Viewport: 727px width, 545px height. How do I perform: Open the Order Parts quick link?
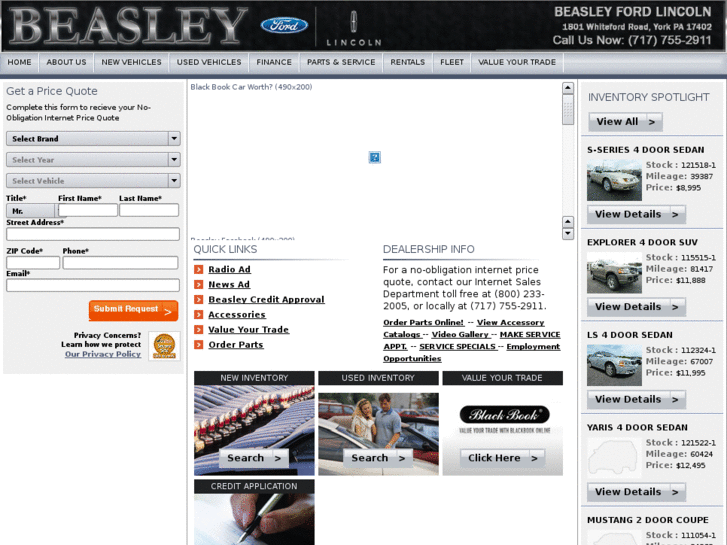point(236,345)
